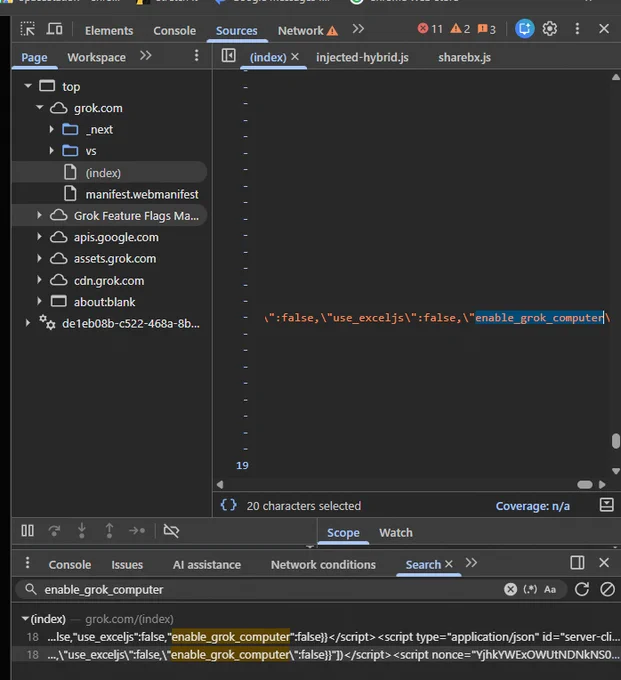Click the pretty print braces icon
Screen dimensions: 621x680
click(229, 505)
